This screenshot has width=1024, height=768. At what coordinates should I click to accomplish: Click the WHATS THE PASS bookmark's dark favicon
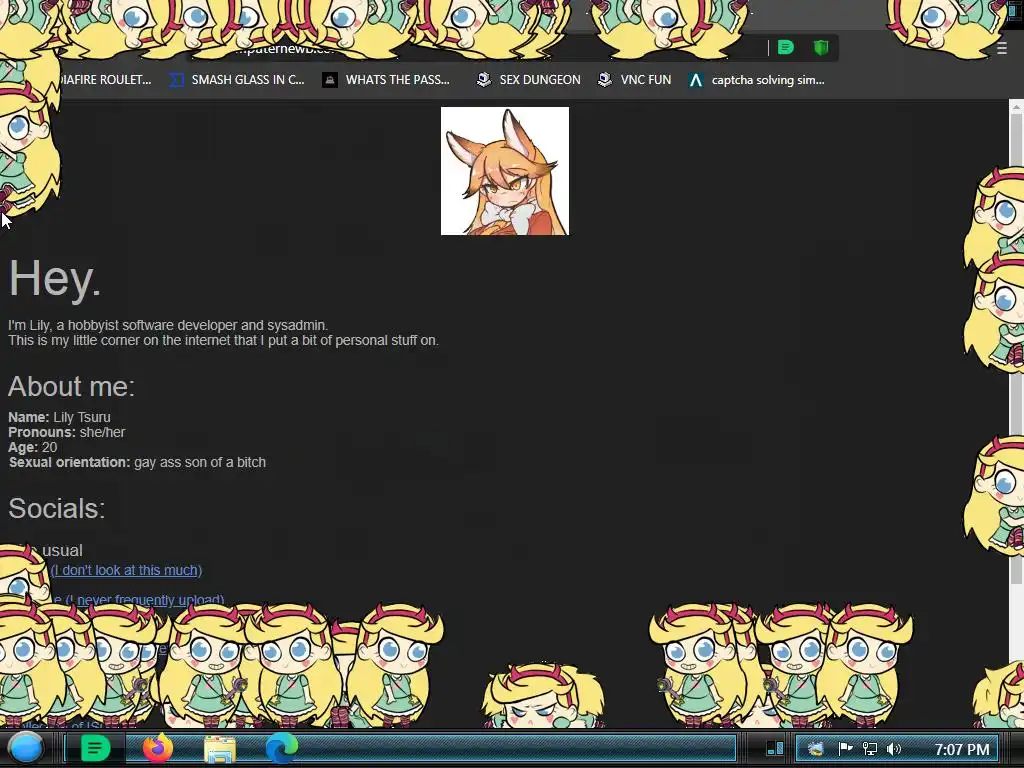tap(330, 80)
